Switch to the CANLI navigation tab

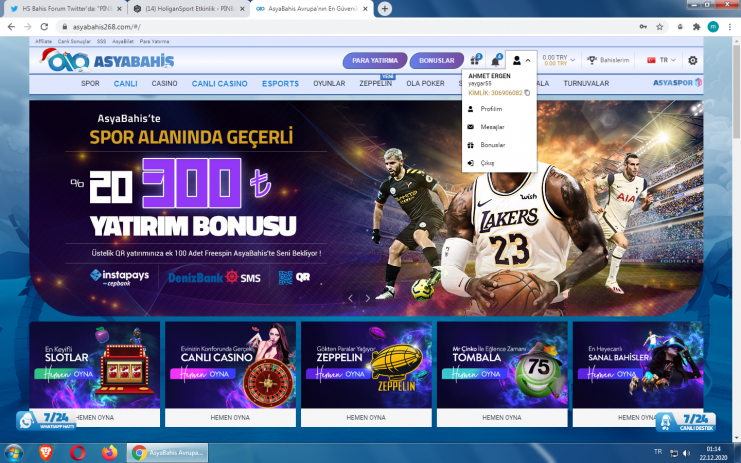pos(125,83)
